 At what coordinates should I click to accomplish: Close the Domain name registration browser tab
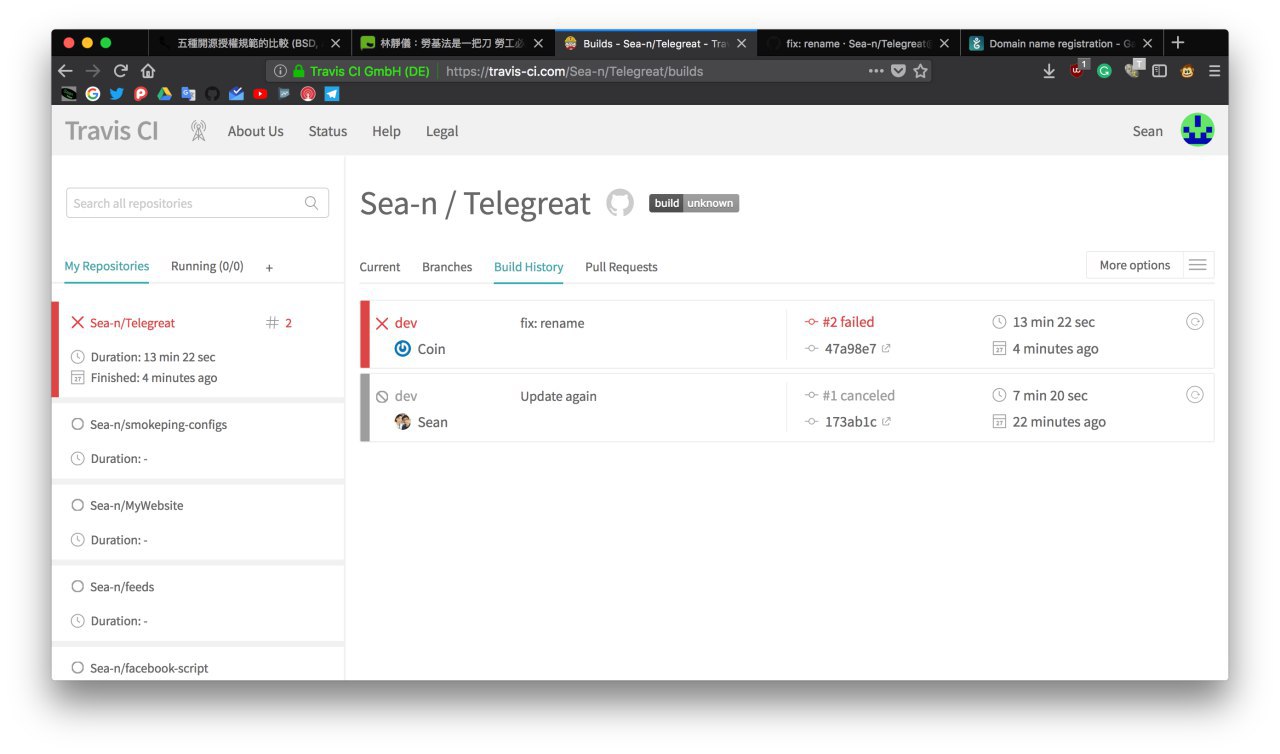[1147, 43]
